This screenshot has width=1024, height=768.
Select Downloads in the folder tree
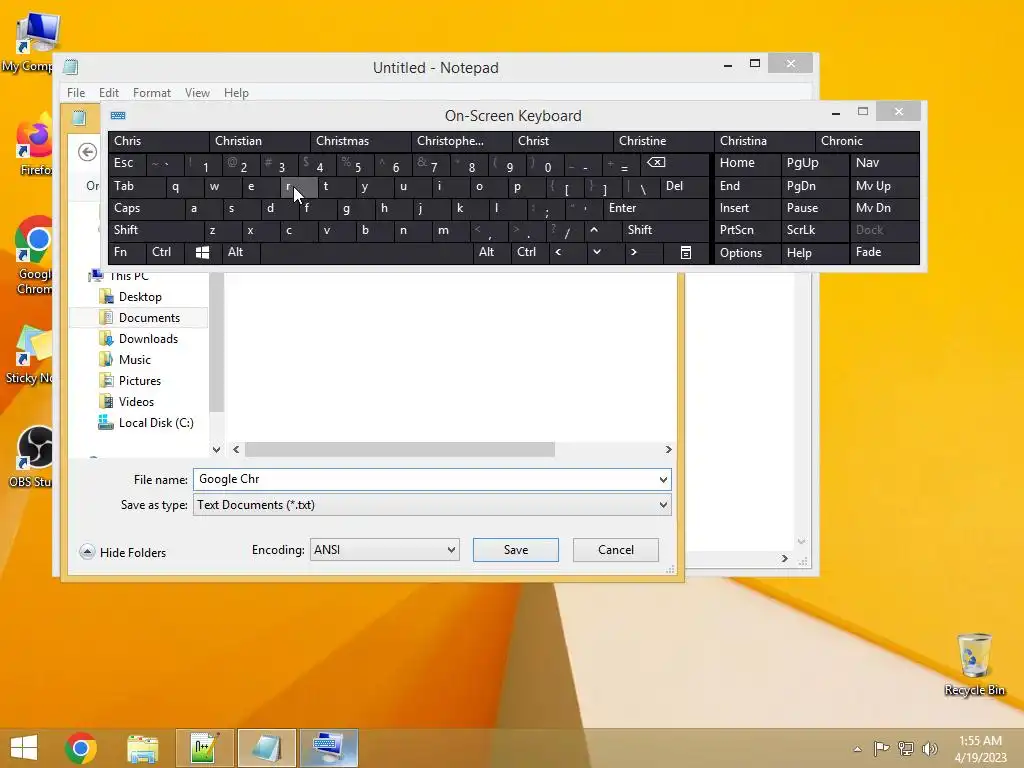[148, 339]
